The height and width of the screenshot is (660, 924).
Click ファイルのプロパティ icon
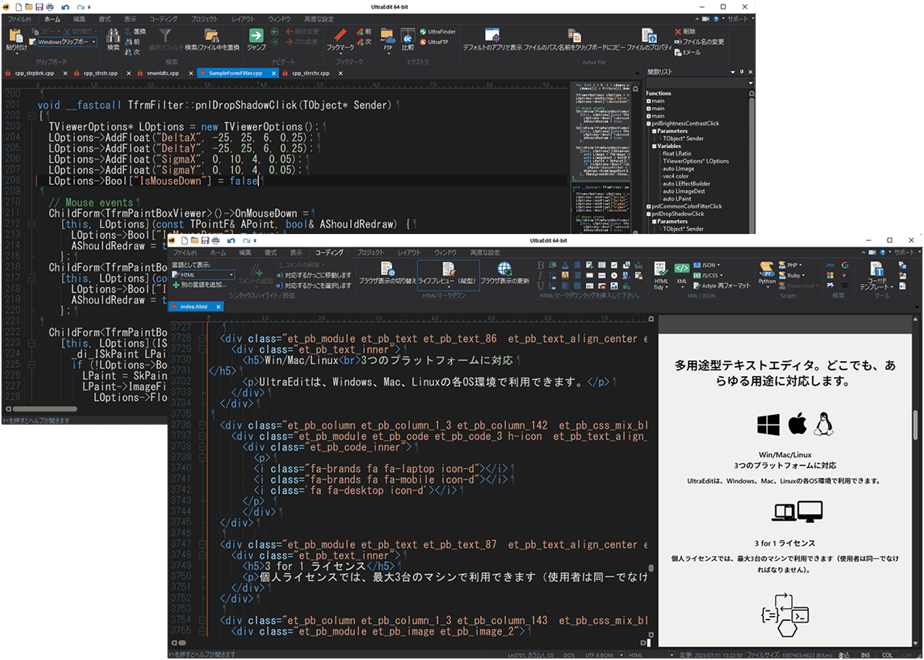pos(648,35)
